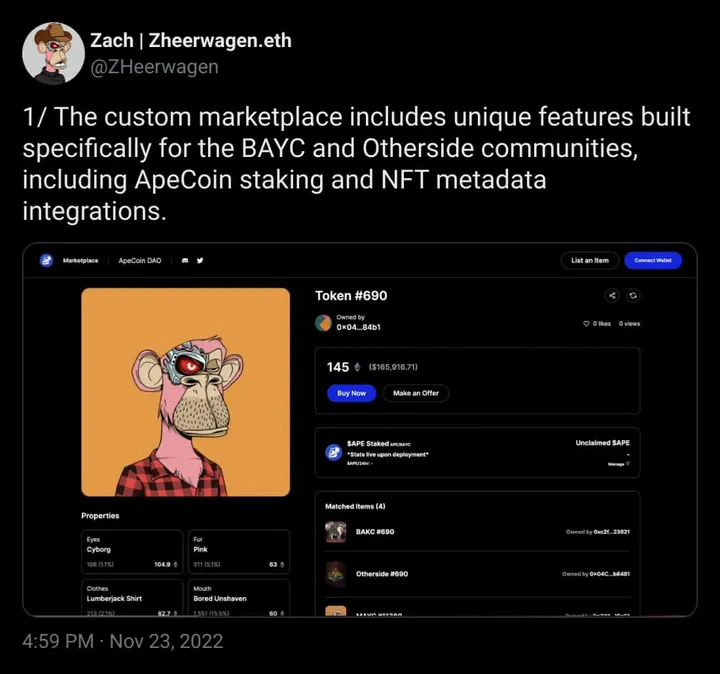Click the Eyes Cyborg property card

click(132, 551)
